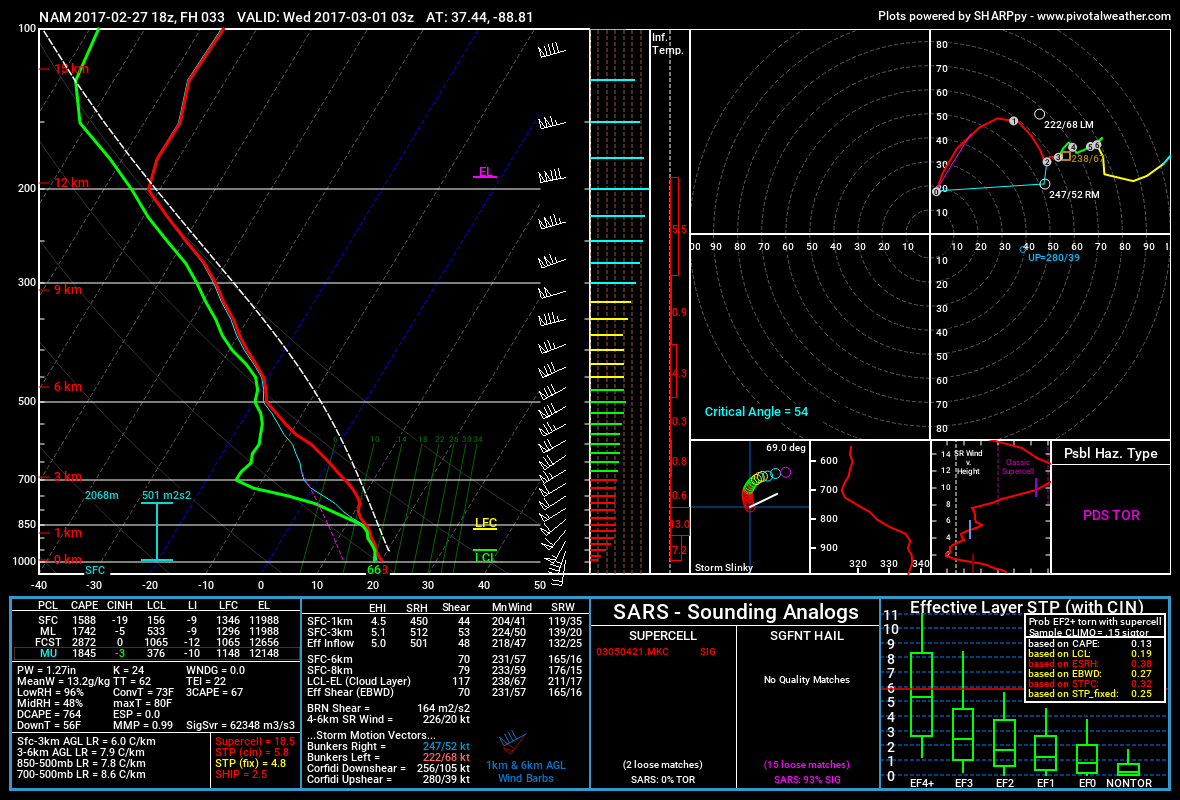Select the ML parcel row in the table
Viewport: 1180px width, 800px height.
click(157, 631)
